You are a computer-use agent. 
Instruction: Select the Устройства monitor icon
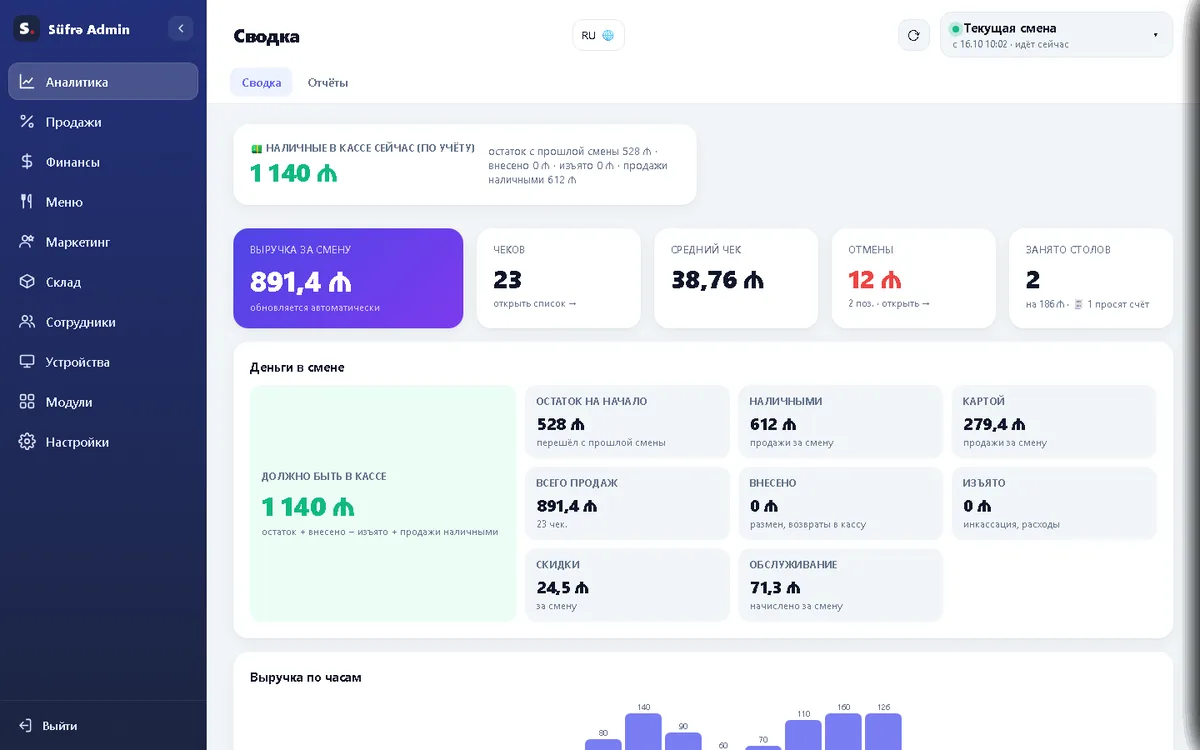tap(27, 362)
